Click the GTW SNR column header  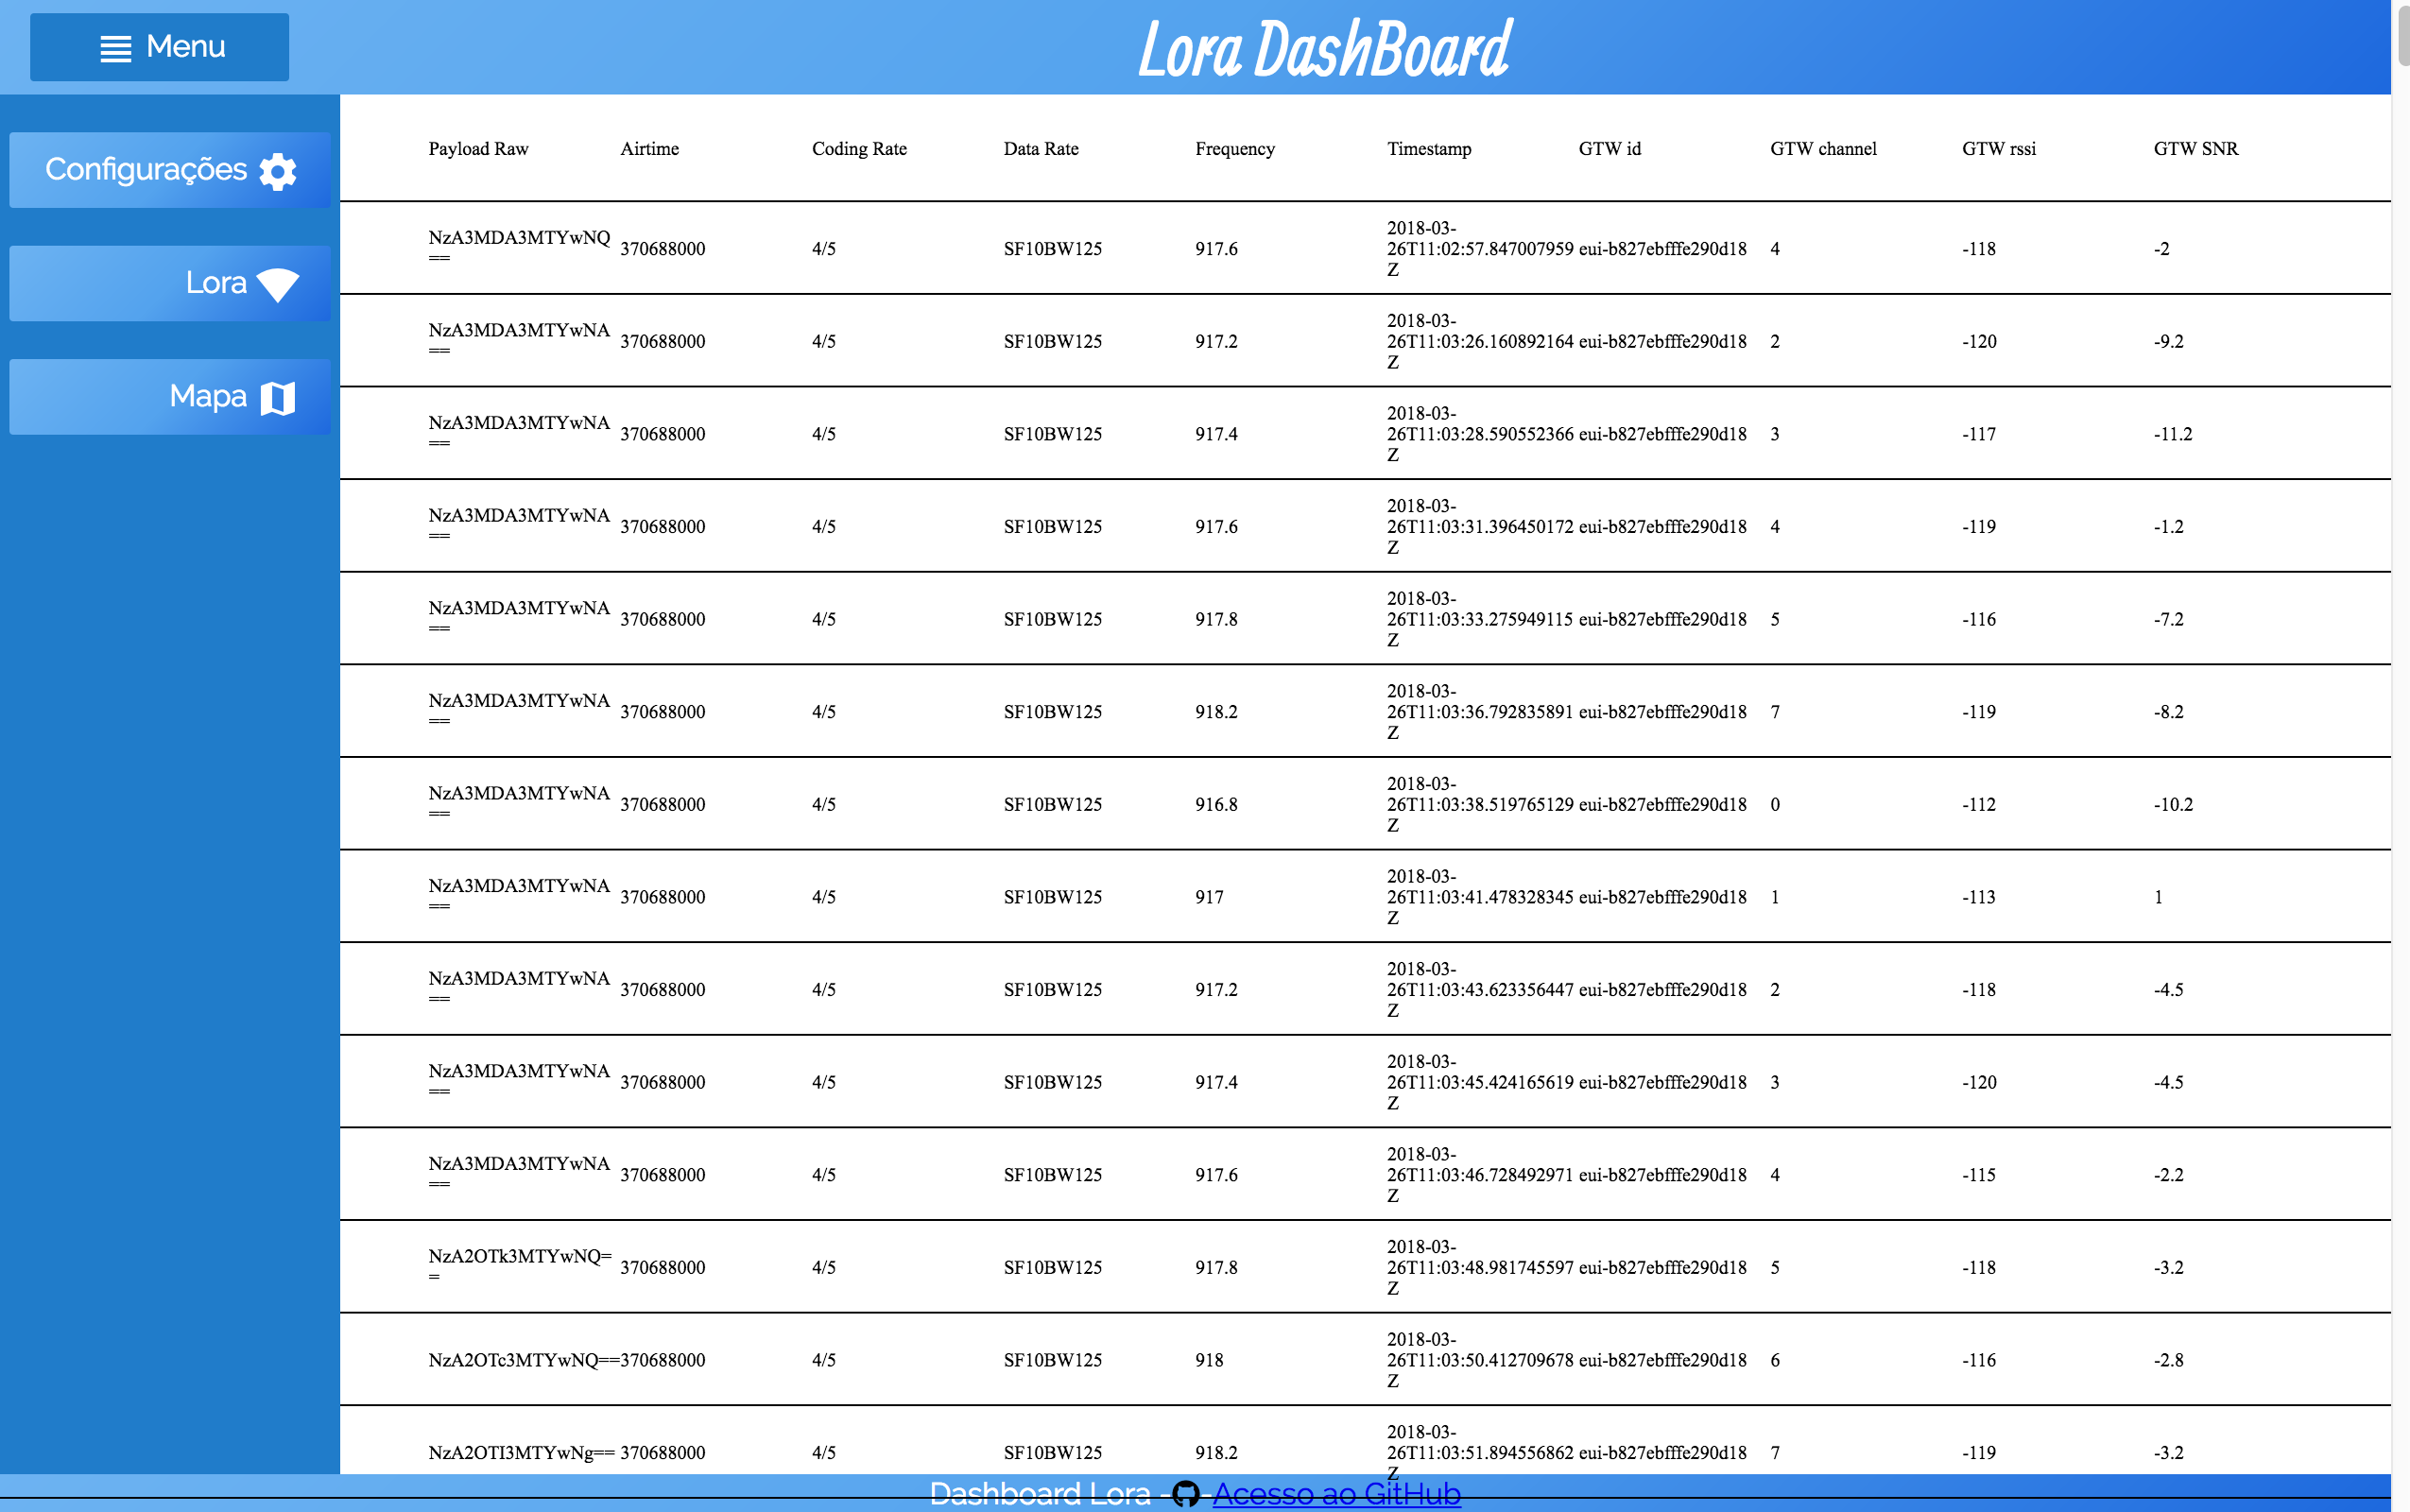tap(2195, 149)
